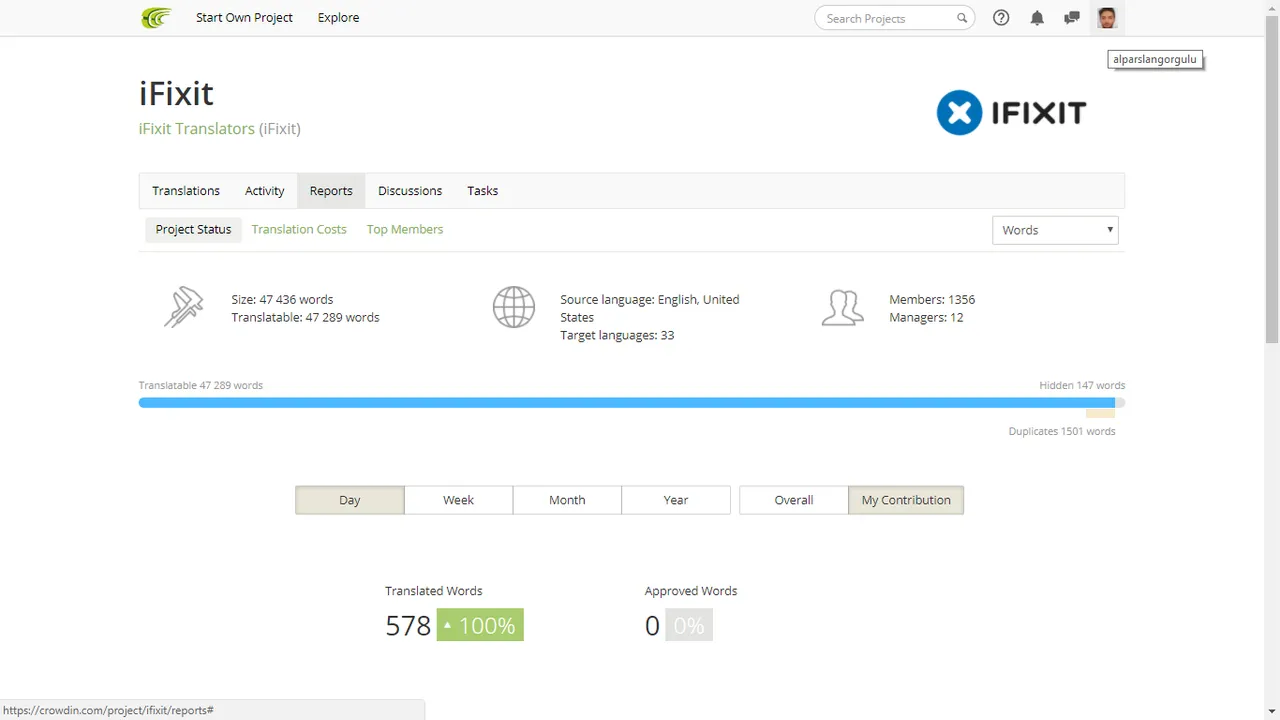Open the Reports tab
The width and height of the screenshot is (1280, 720).
tap(331, 191)
